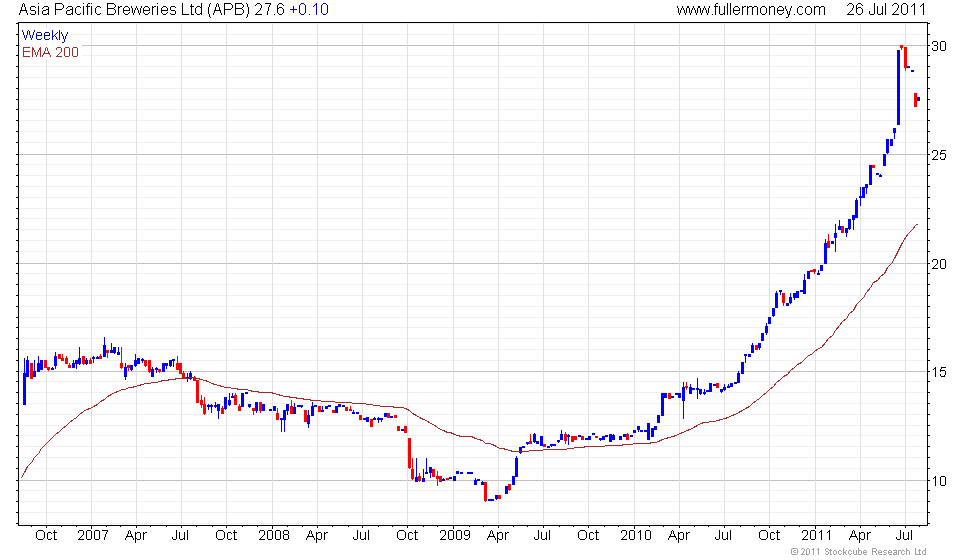Click the 26 Jul 2011 date label
This screenshot has width=980, height=560.
[886, 9]
